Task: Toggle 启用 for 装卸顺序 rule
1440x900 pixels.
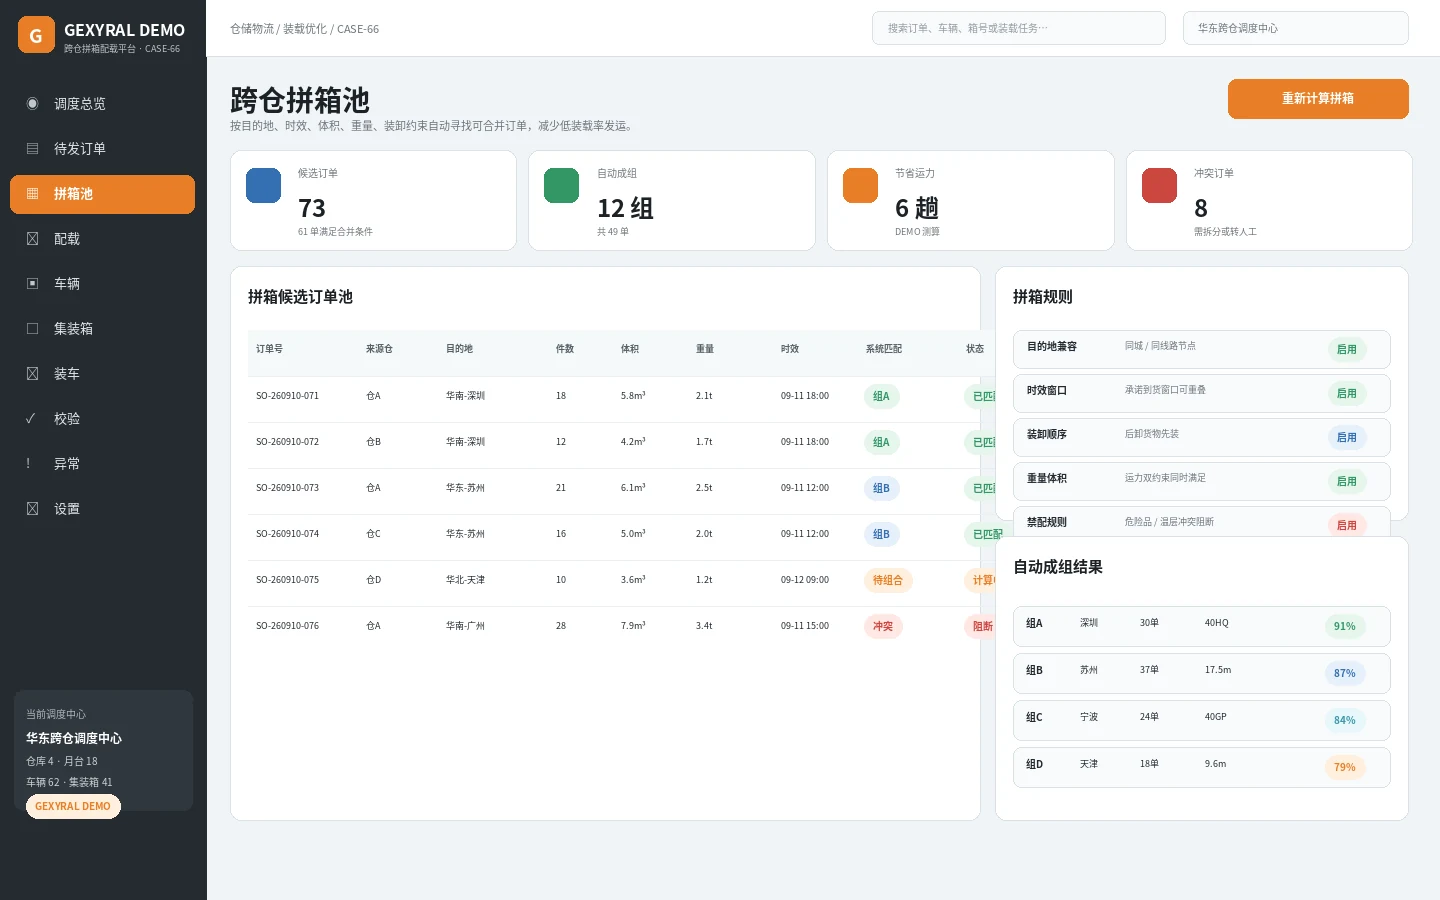Action: [1347, 438]
